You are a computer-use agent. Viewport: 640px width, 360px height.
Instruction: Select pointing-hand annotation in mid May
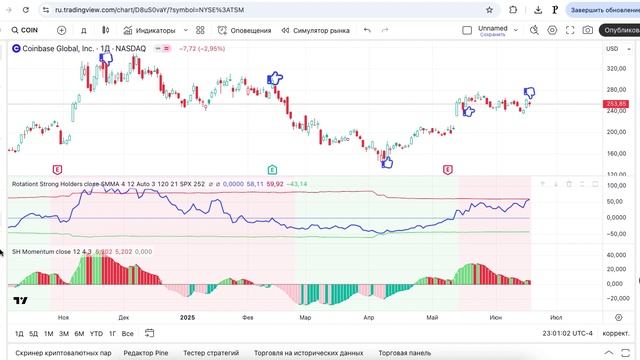pos(469,111)
